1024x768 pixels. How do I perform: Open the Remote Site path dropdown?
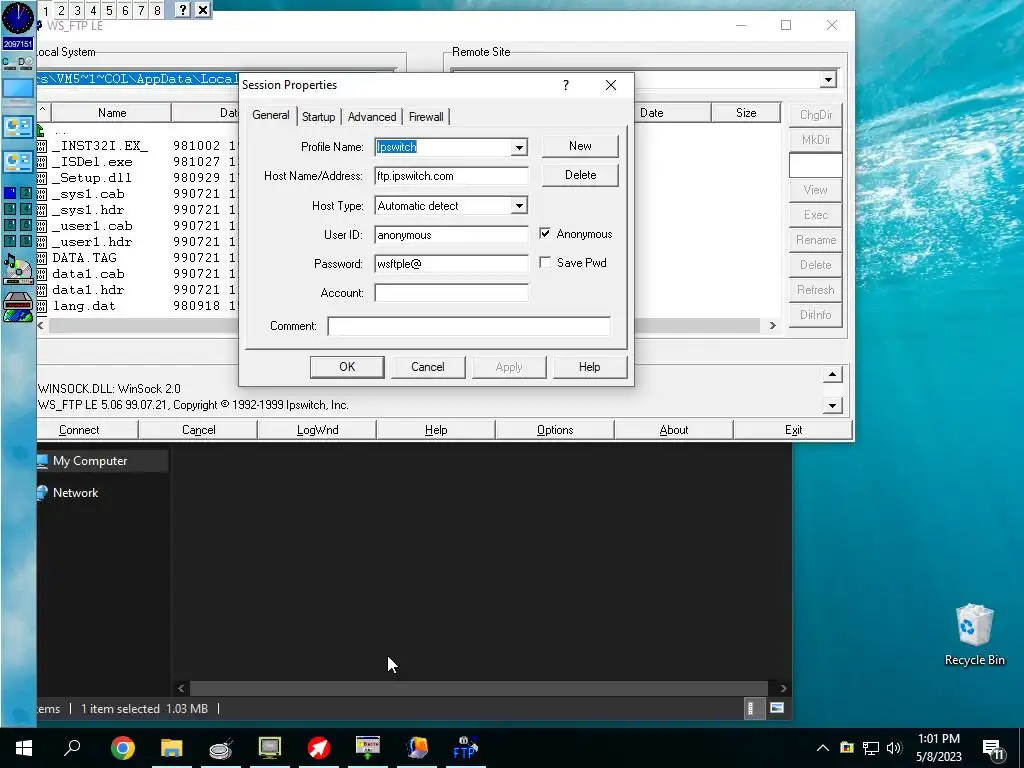tap(828, 80)
